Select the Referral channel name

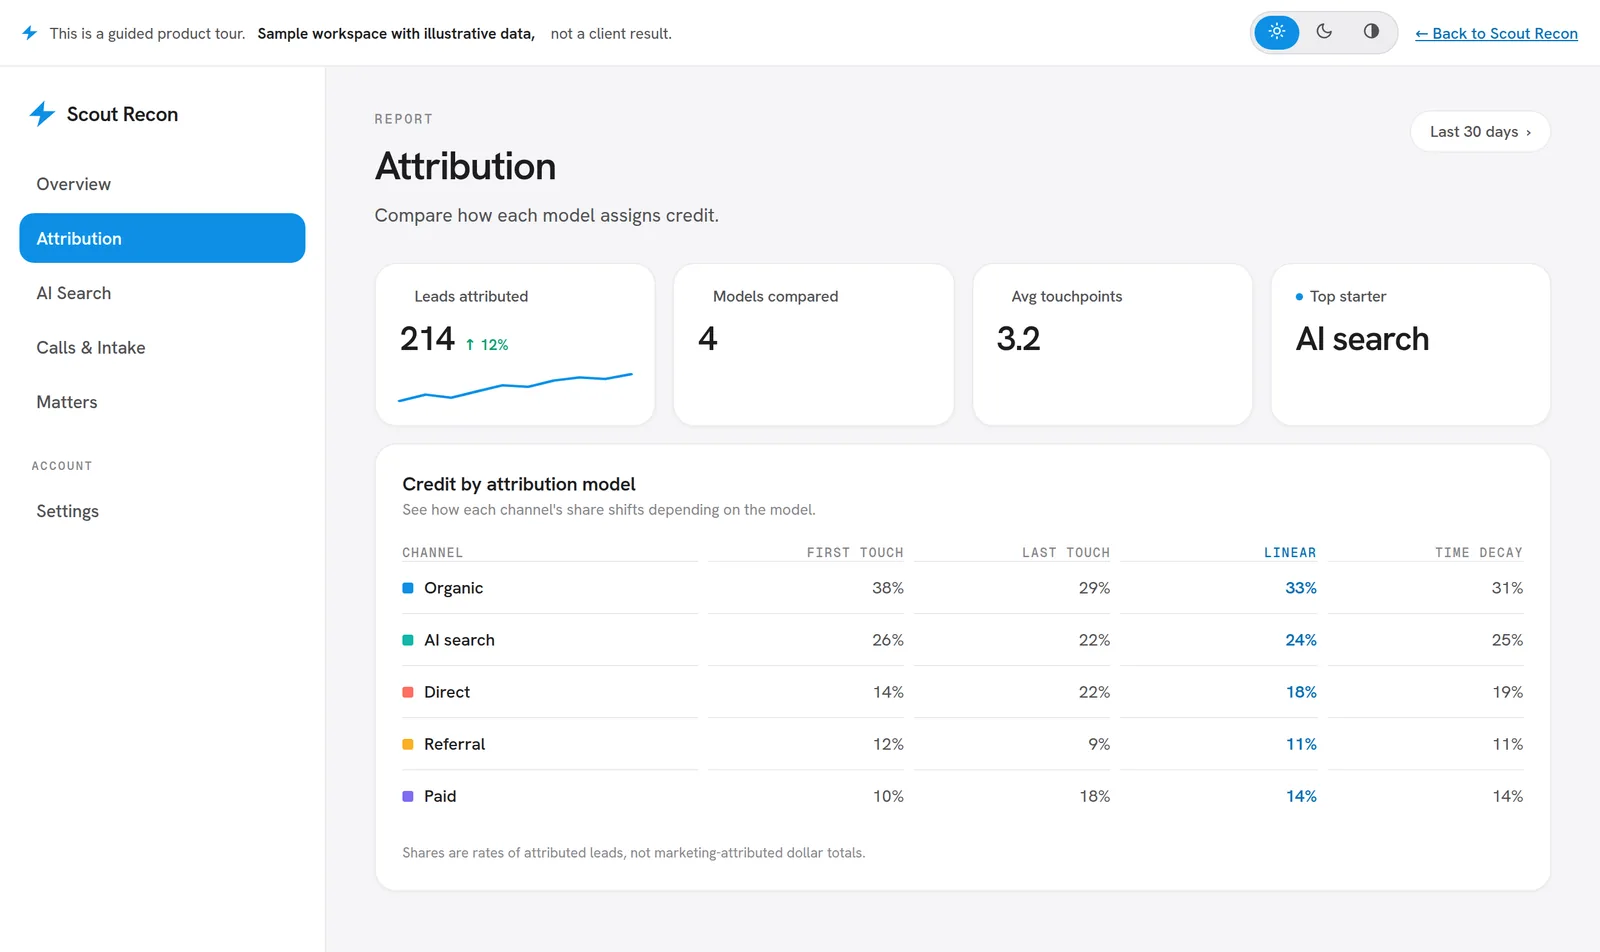pos(454,744)
